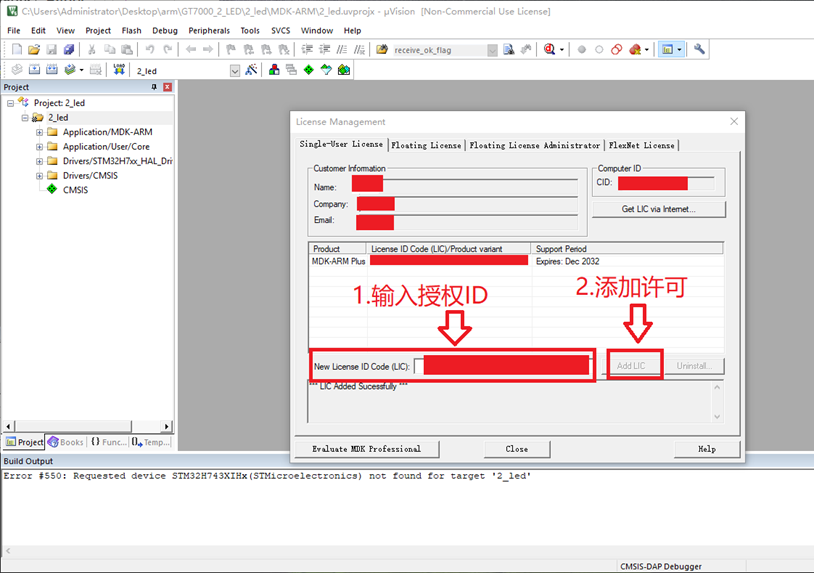Click the Project panel horizontal scrollbar

point(88,427)
